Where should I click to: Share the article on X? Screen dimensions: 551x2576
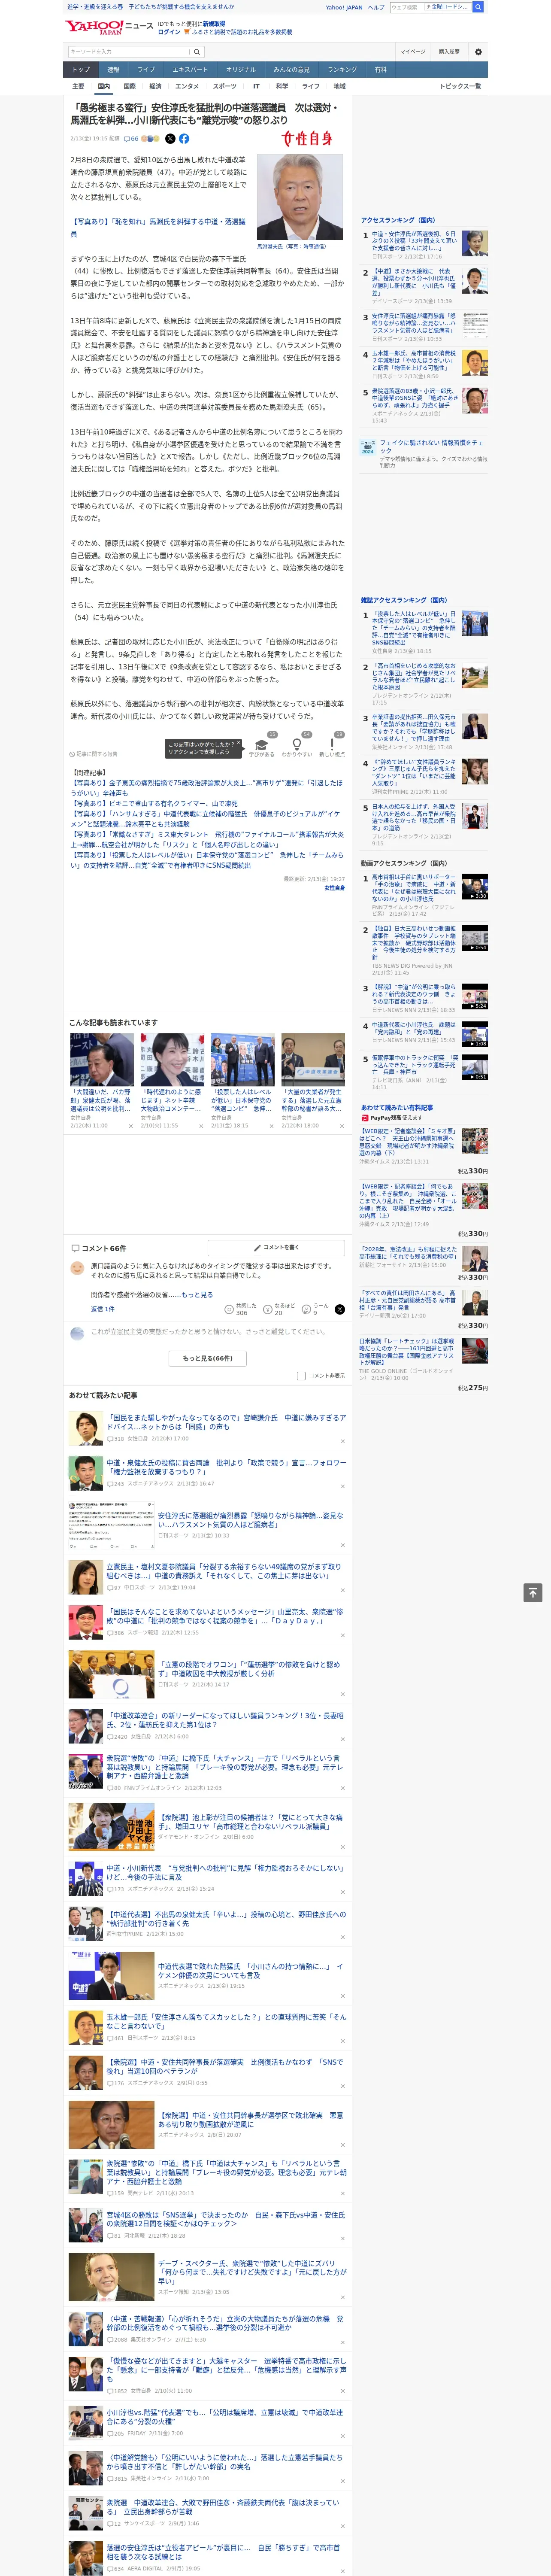coord(170,139)
